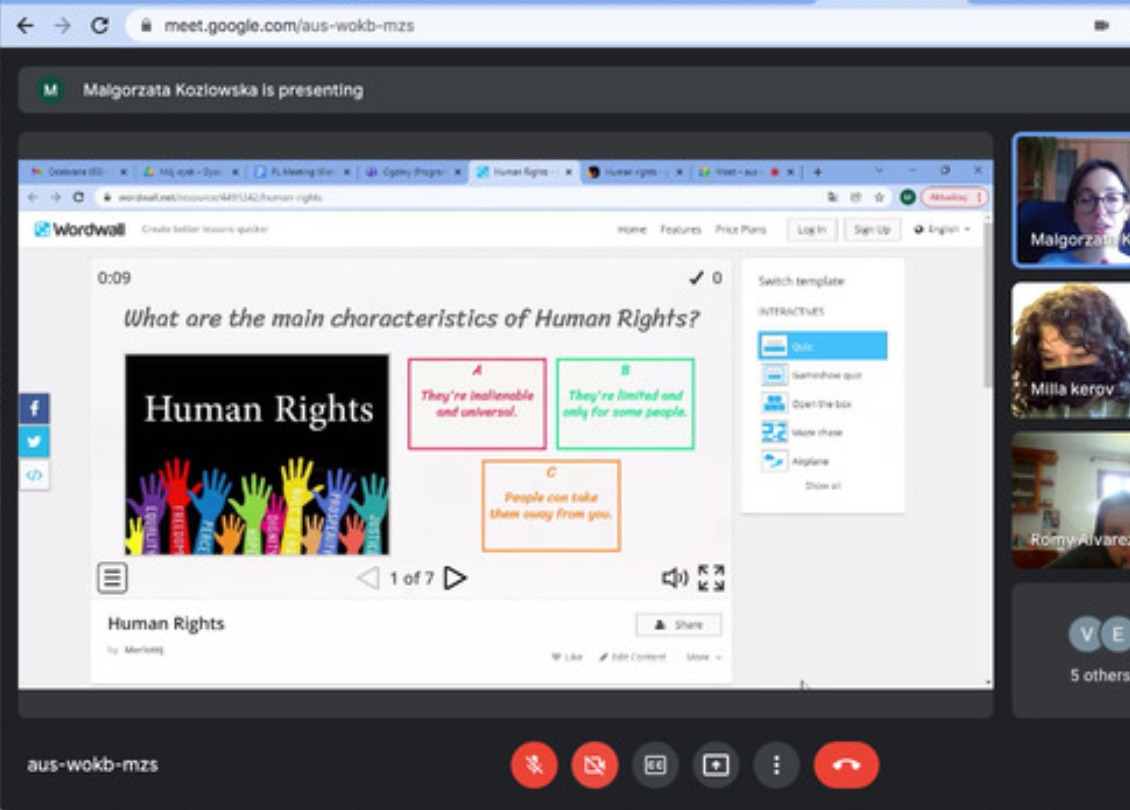Open the three-dot more options menu
The image size is (1130, 810).
(776, 765)
